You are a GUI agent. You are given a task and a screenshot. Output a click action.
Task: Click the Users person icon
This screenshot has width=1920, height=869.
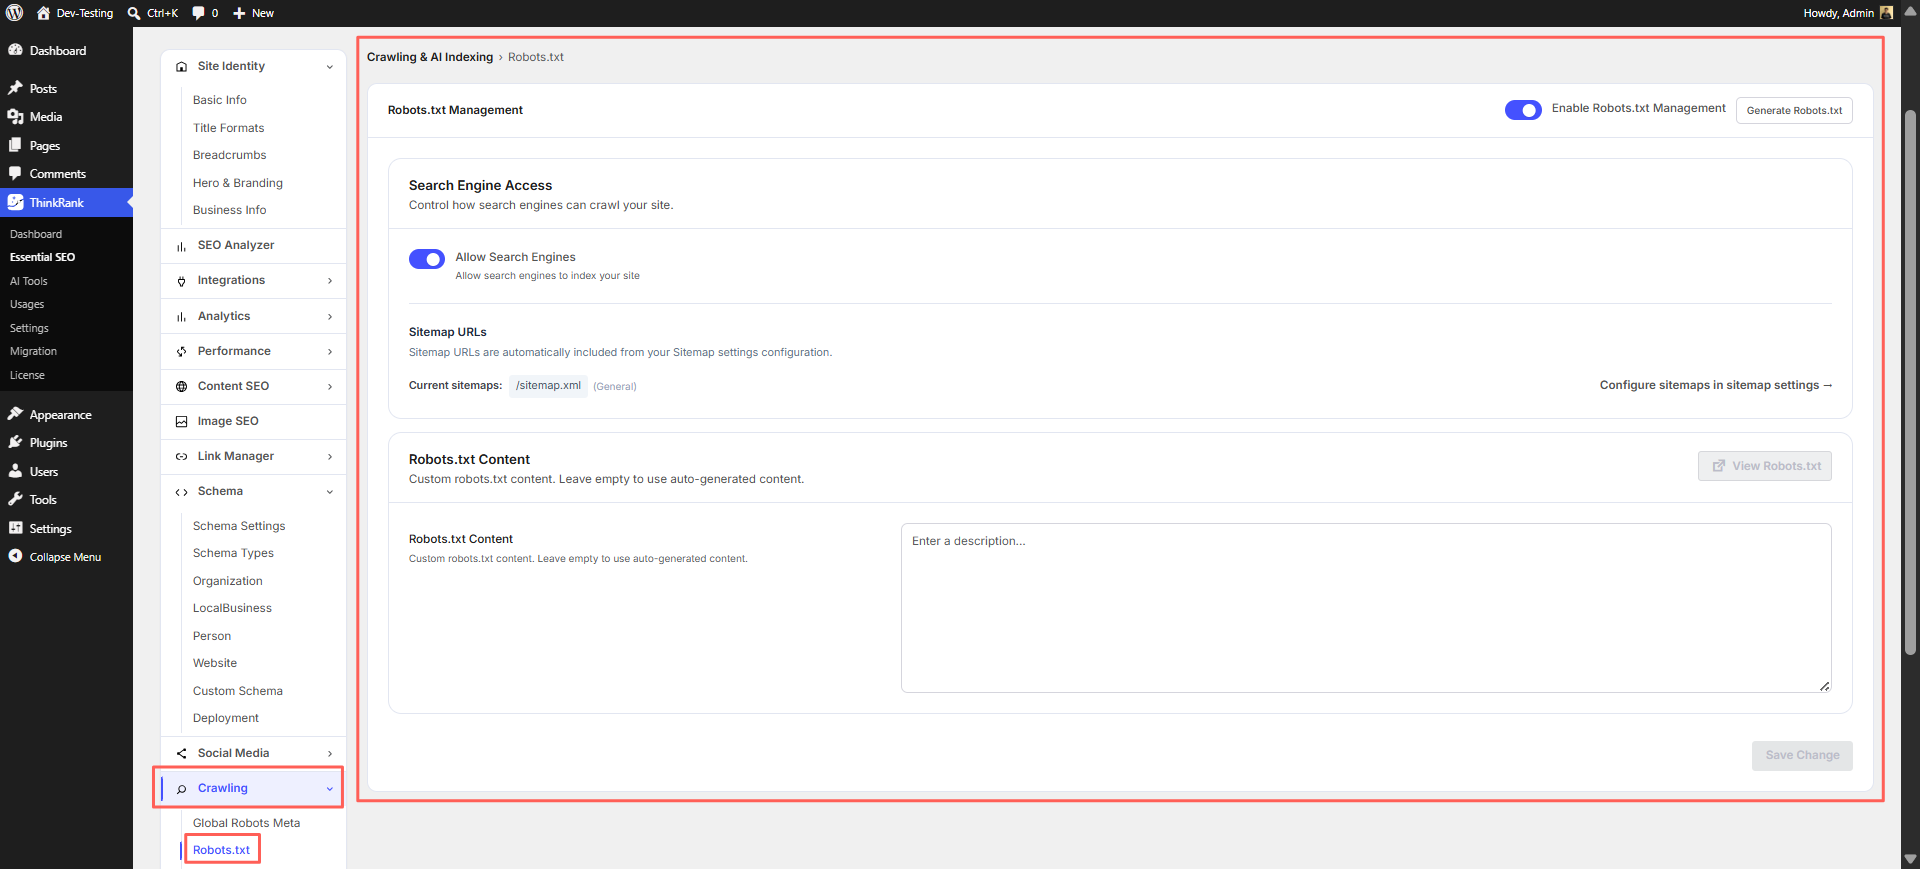pos(15,471)
